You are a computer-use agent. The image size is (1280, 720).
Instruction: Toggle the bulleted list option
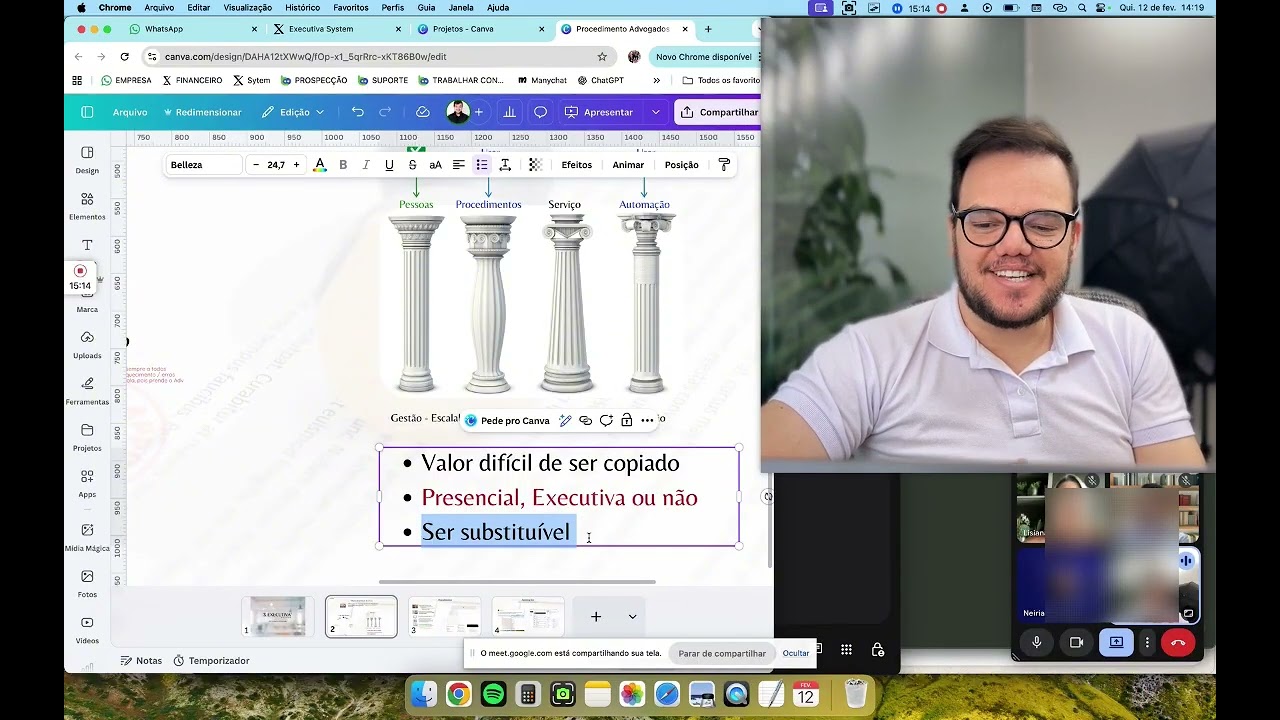tap(482, 165)
